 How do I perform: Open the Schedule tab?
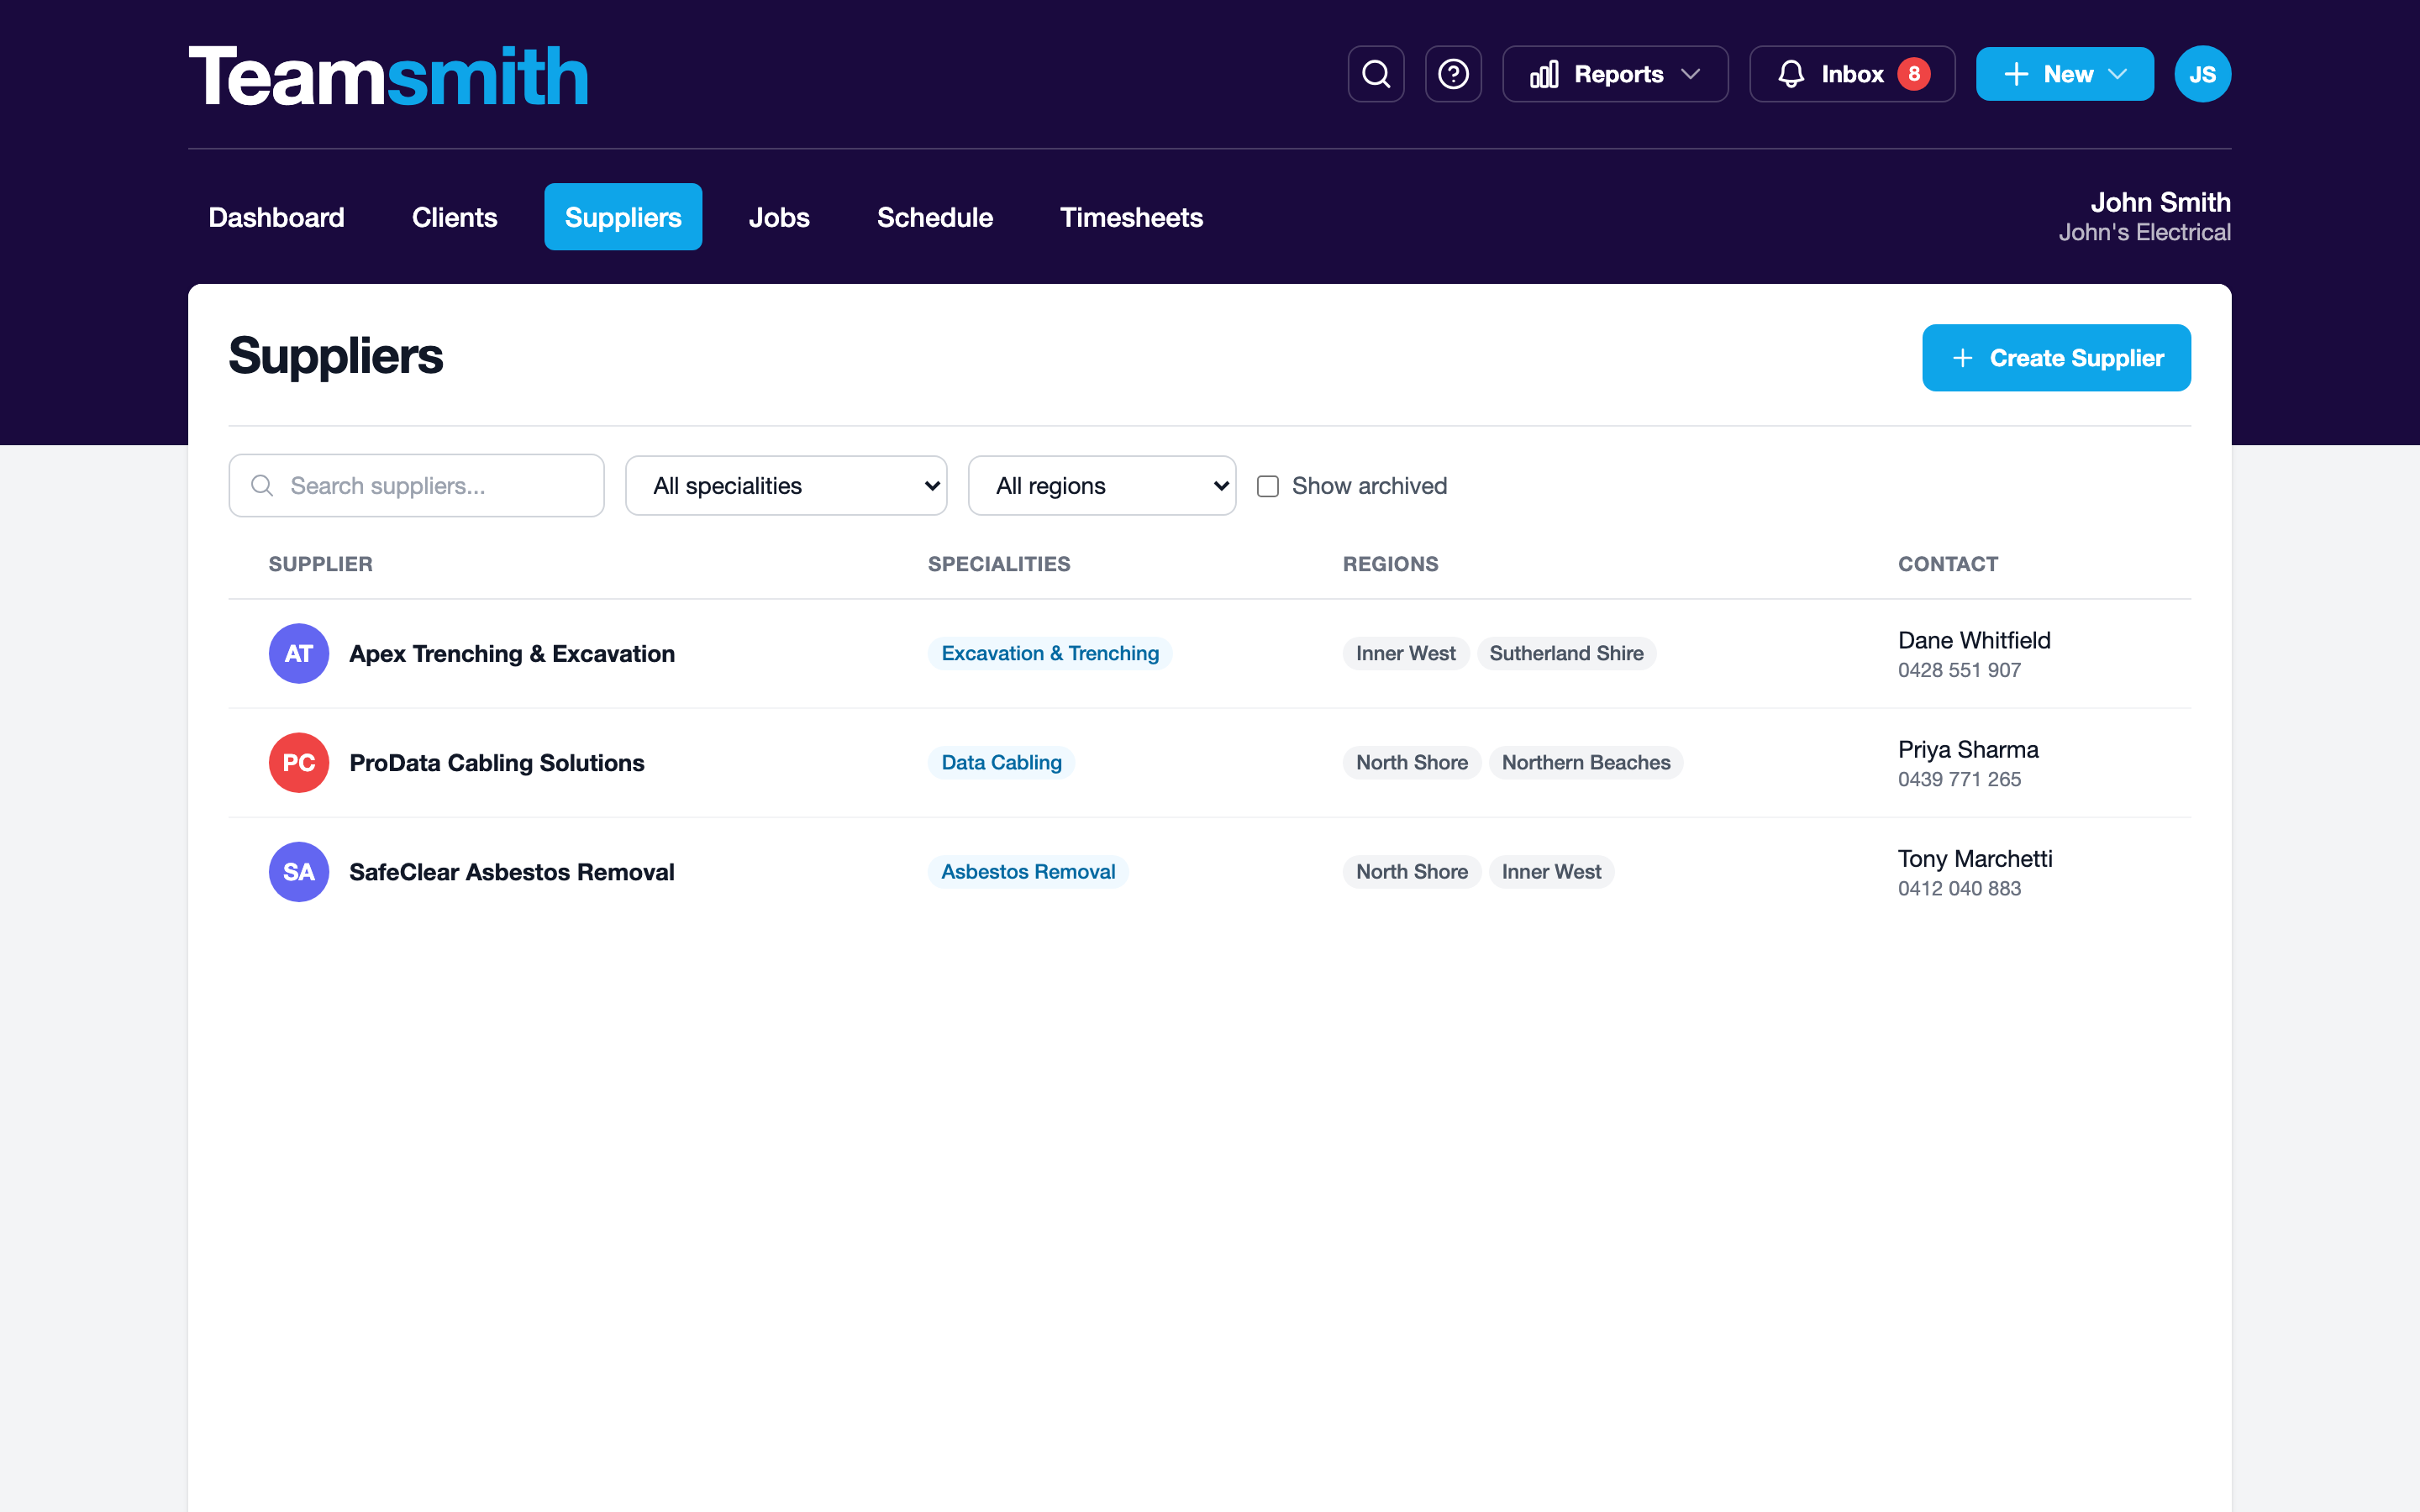click(935, 217)
